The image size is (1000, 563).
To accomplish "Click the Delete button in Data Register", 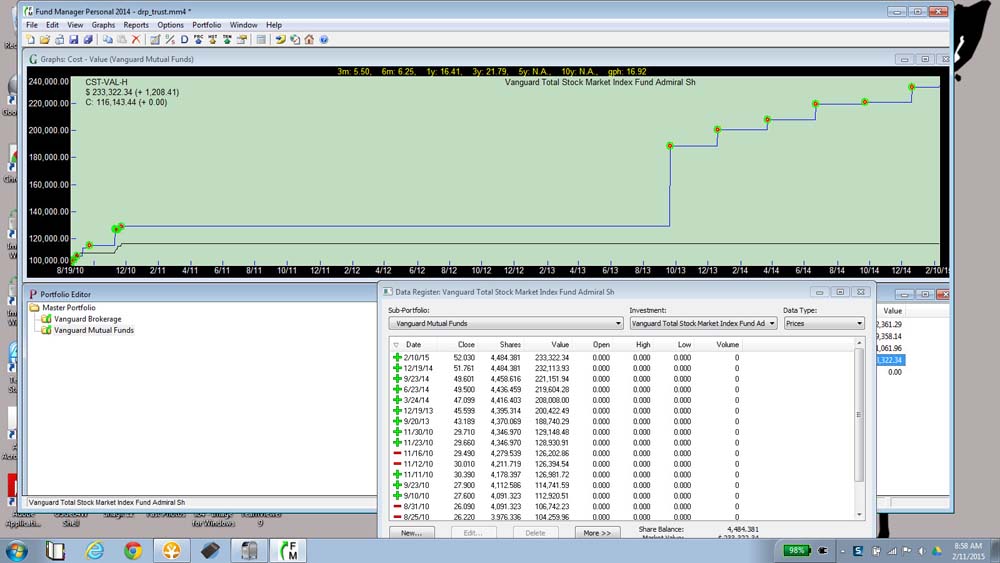I will tap(535, 532).
